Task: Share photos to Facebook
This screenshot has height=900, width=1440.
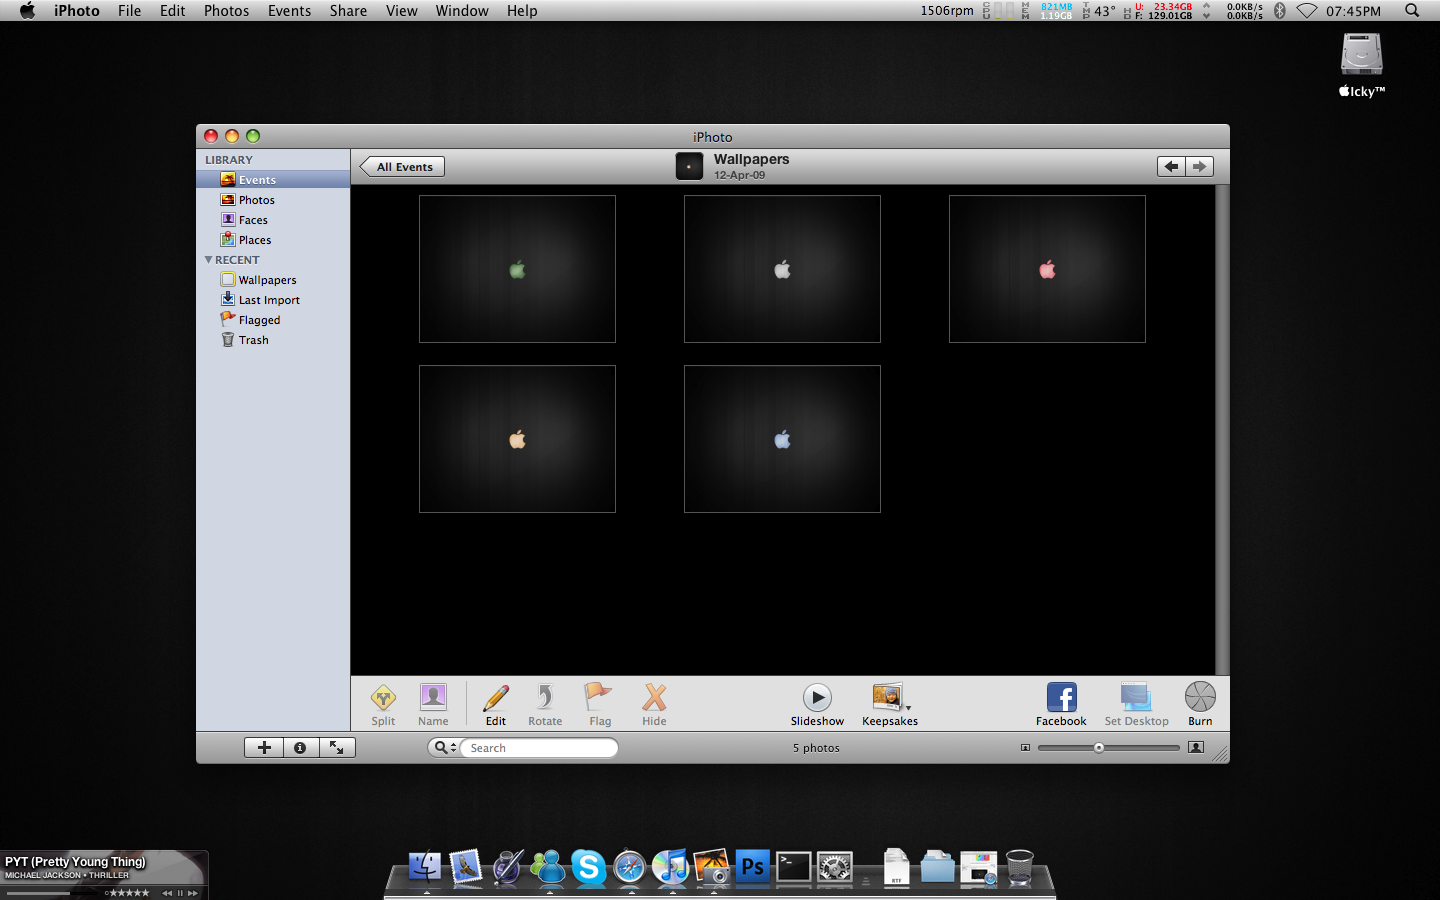Action: [x=1061, y=704]
